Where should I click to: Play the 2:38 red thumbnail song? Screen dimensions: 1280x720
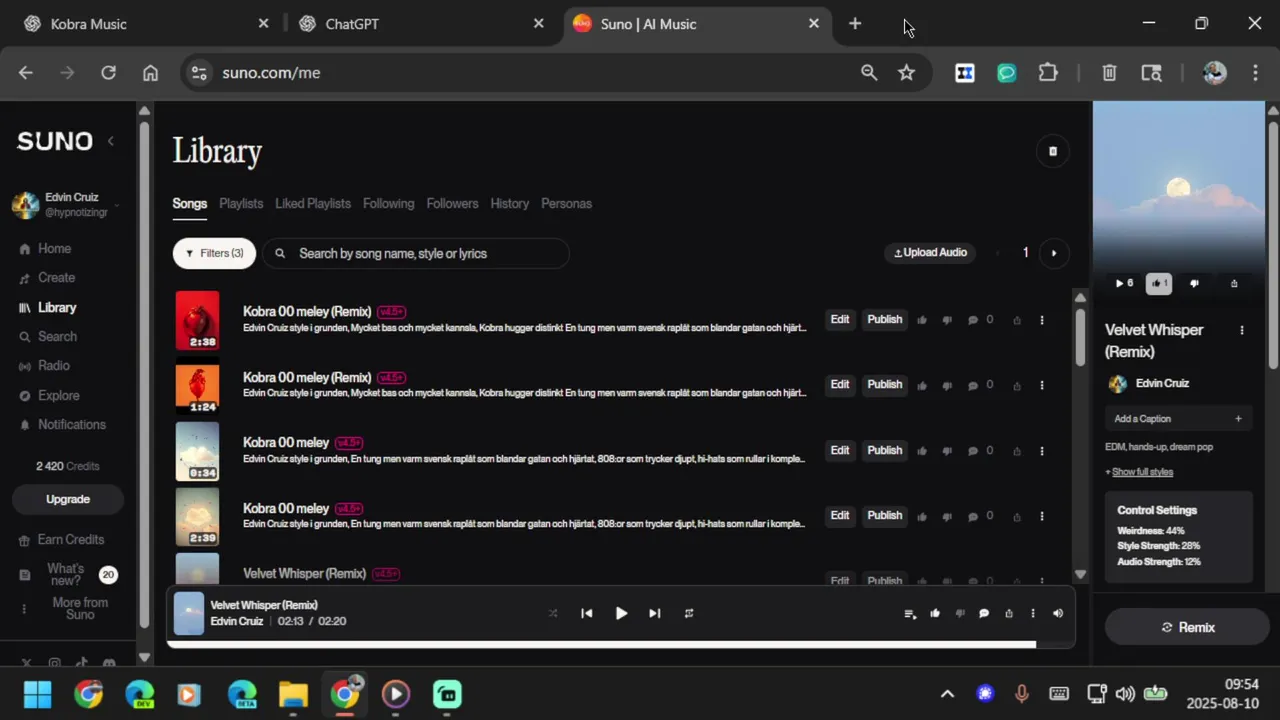[x=197, y=320]
